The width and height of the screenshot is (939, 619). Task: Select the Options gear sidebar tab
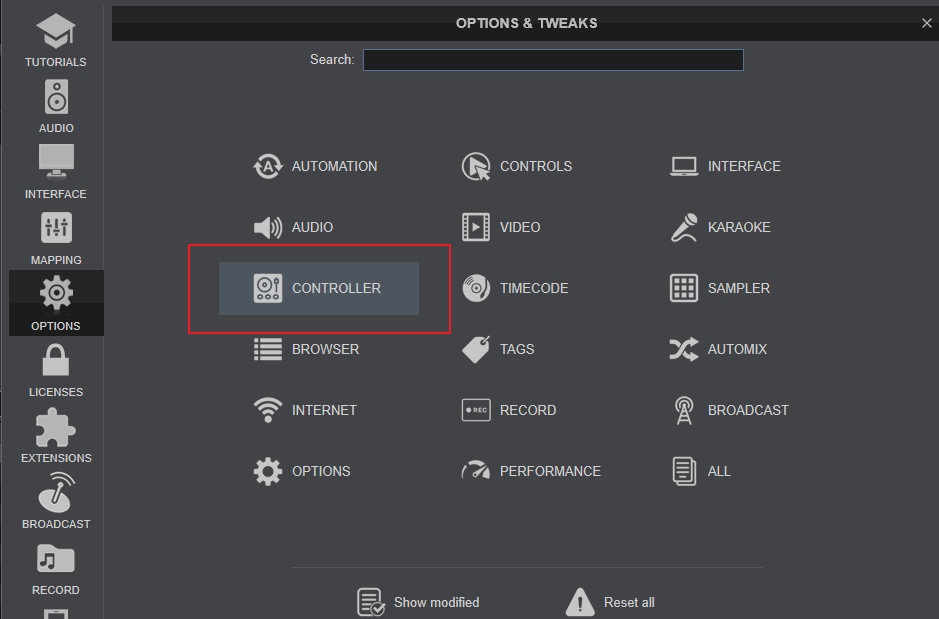(56, 300)
